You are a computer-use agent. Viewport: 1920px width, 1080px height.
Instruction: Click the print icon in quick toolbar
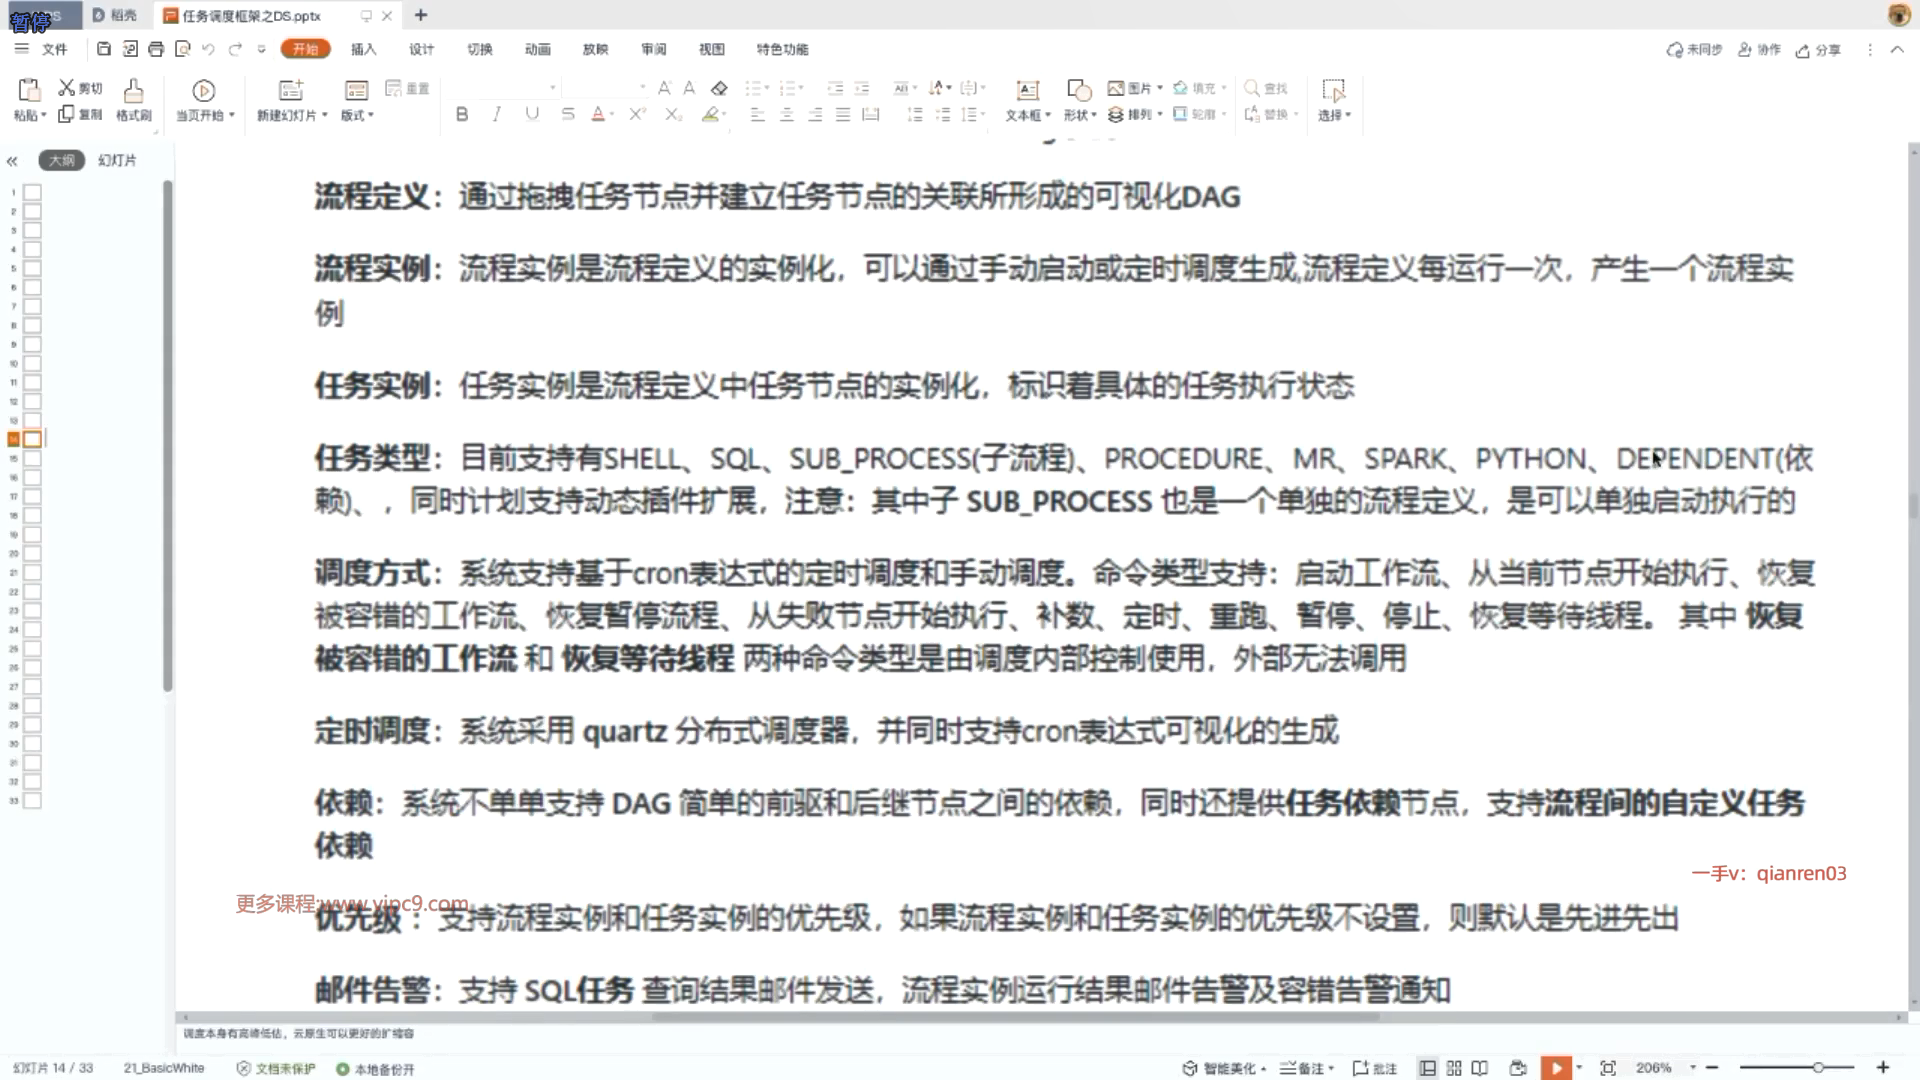pos(156,49)
